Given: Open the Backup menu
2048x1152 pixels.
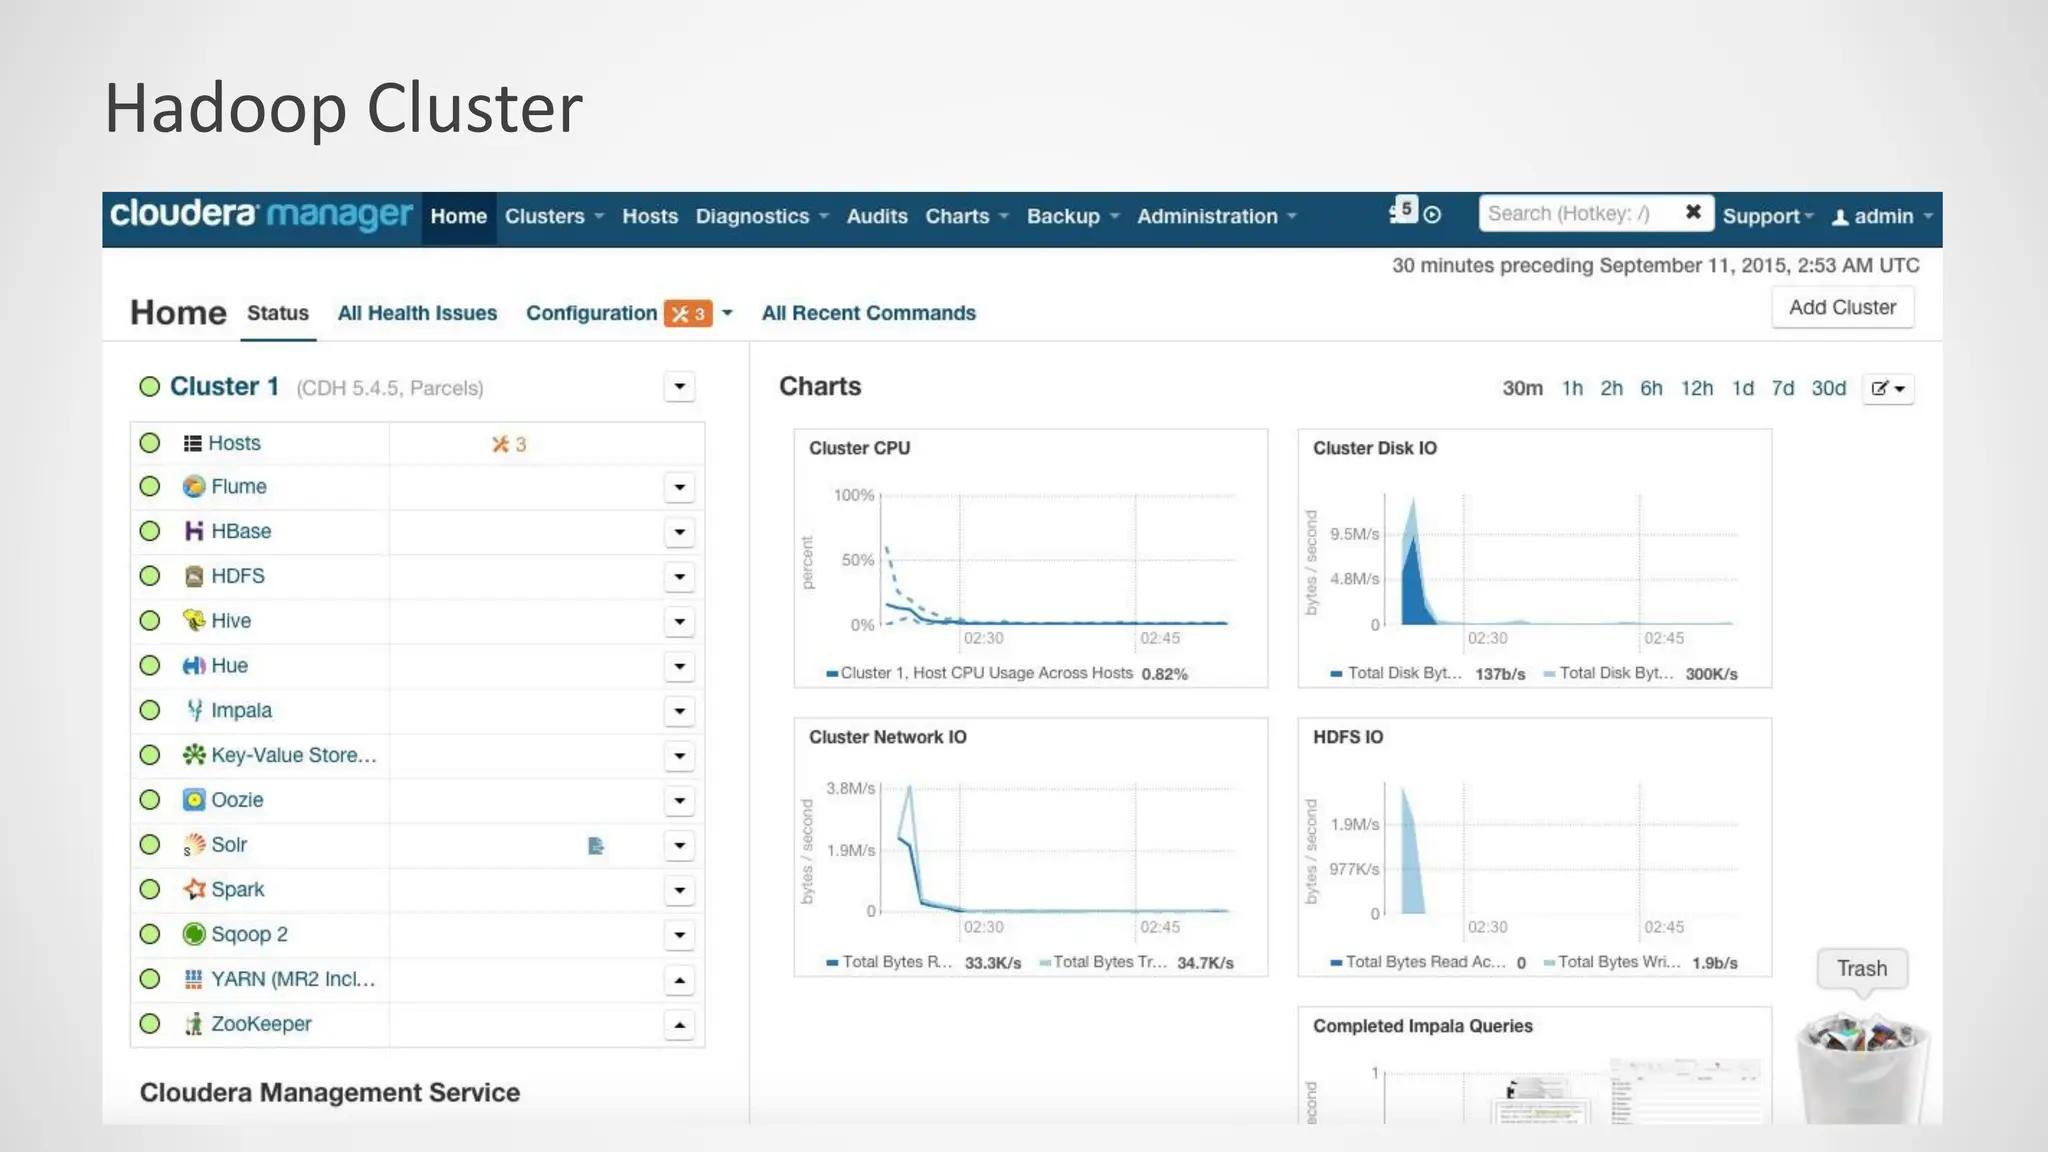Looking at the screenshot, I should coord(1073,217).
